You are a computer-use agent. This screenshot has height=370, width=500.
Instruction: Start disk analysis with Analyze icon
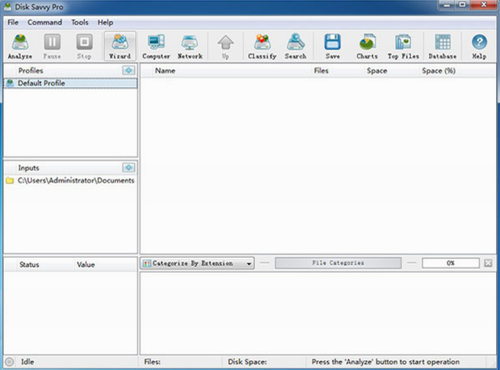[x=20, y=46]
